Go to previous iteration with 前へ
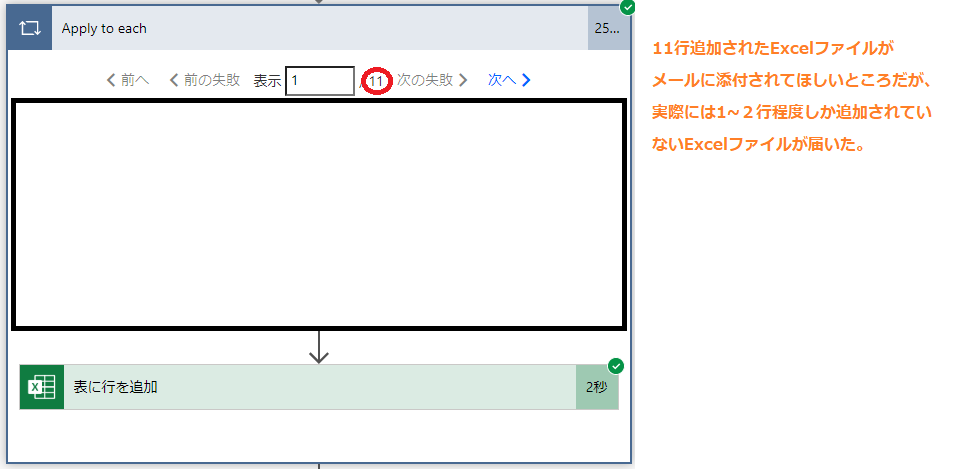The image size is (970, 469). 127,80
